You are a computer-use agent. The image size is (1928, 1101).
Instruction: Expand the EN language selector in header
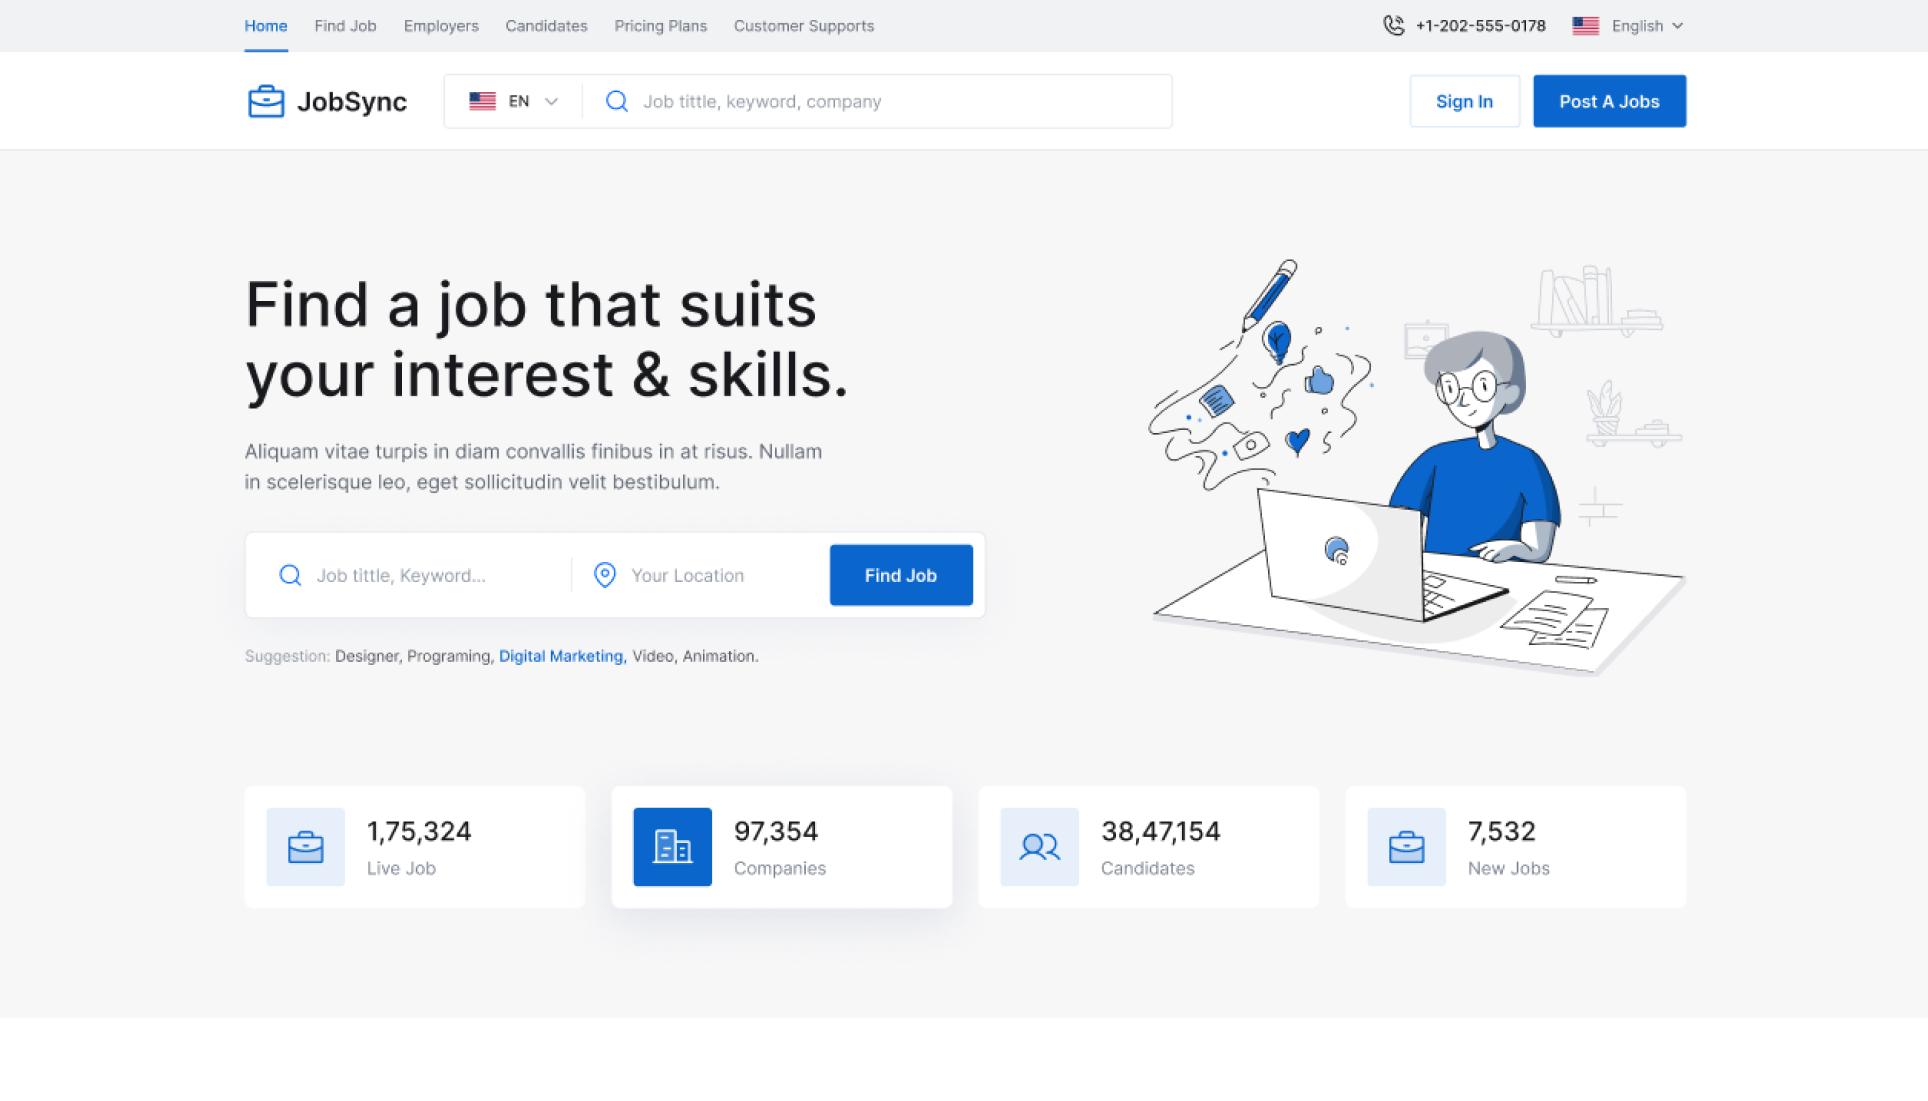click(x=515, y=101)
